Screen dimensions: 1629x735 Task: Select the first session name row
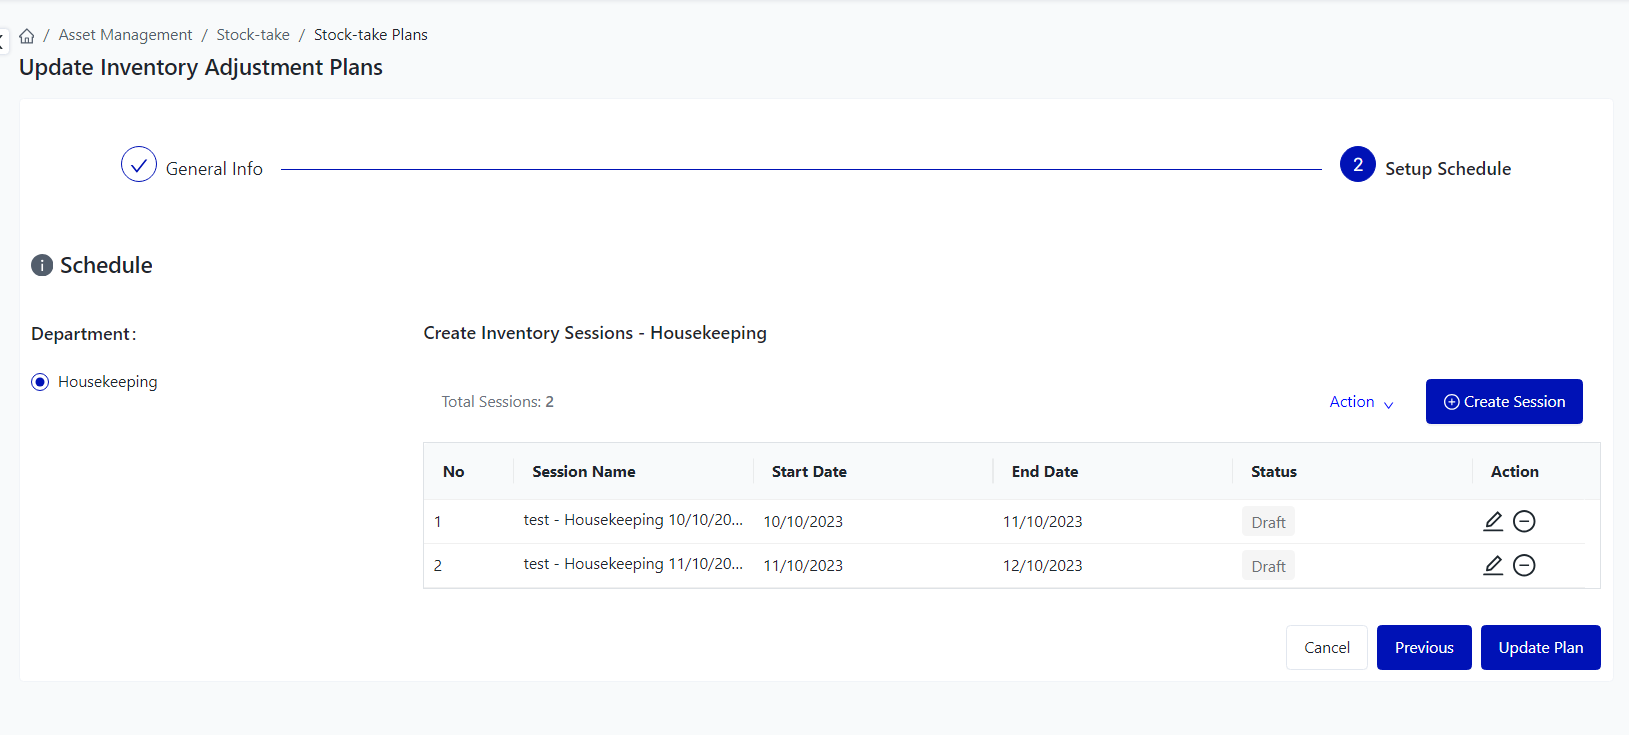(x=632, y=520)
